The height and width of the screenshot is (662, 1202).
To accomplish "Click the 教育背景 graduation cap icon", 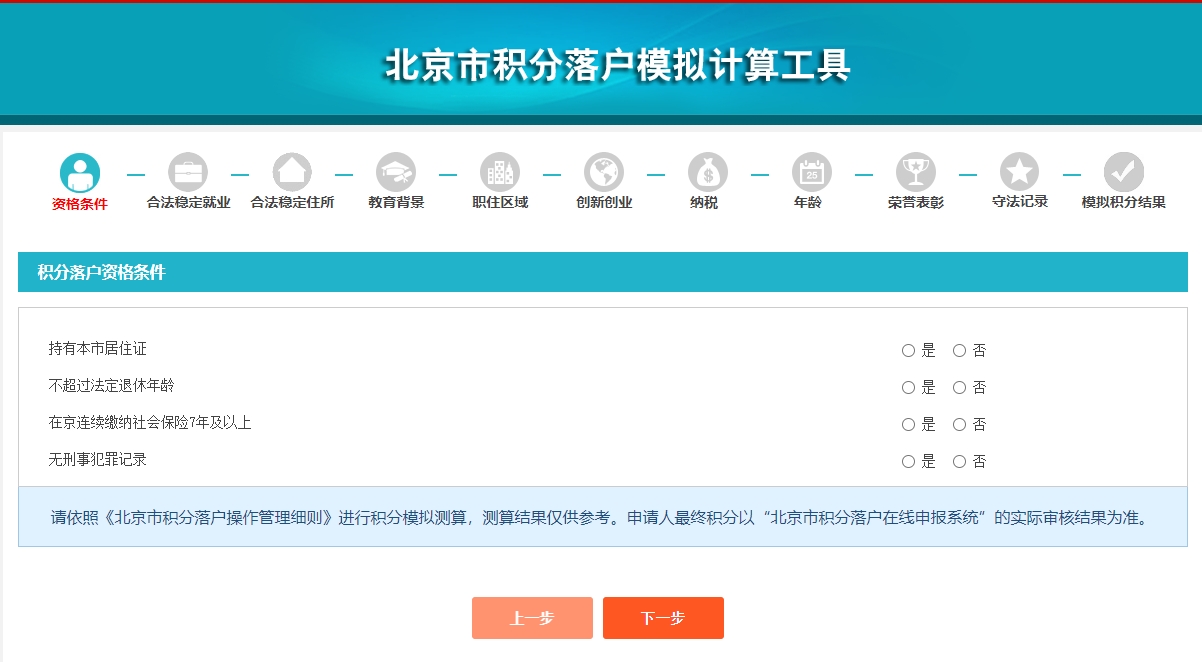I will (396, 173).
